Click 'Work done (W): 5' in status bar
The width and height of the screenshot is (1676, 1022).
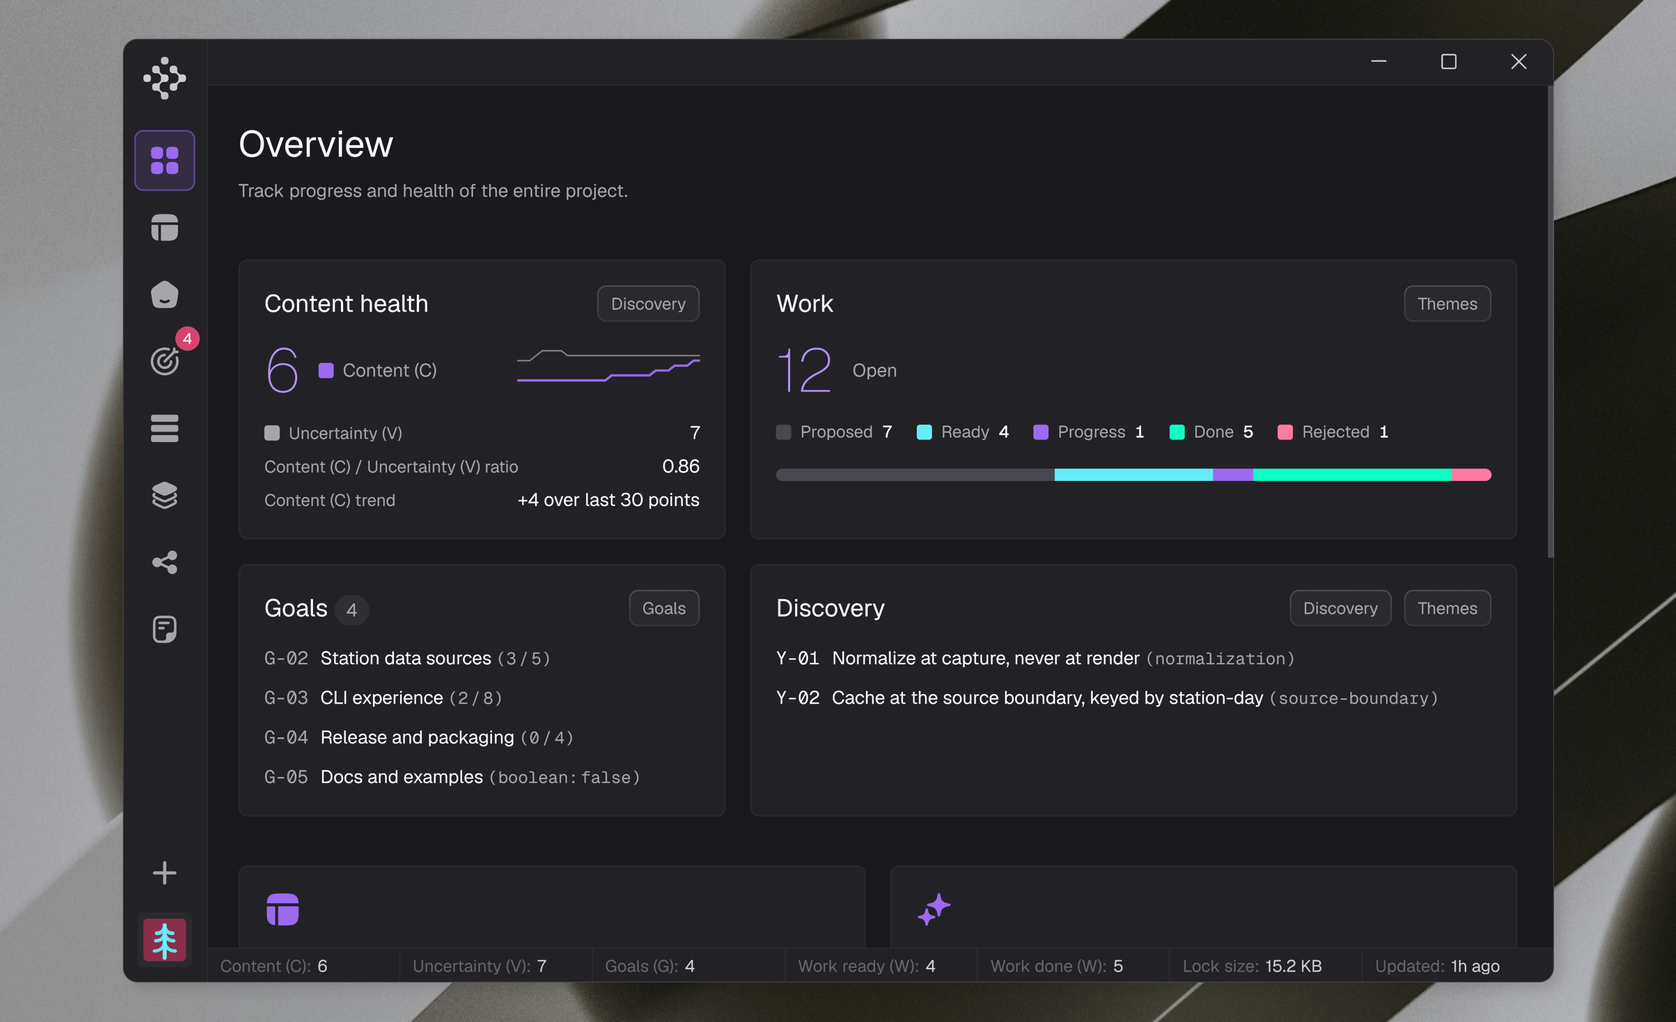(1057, 966)
